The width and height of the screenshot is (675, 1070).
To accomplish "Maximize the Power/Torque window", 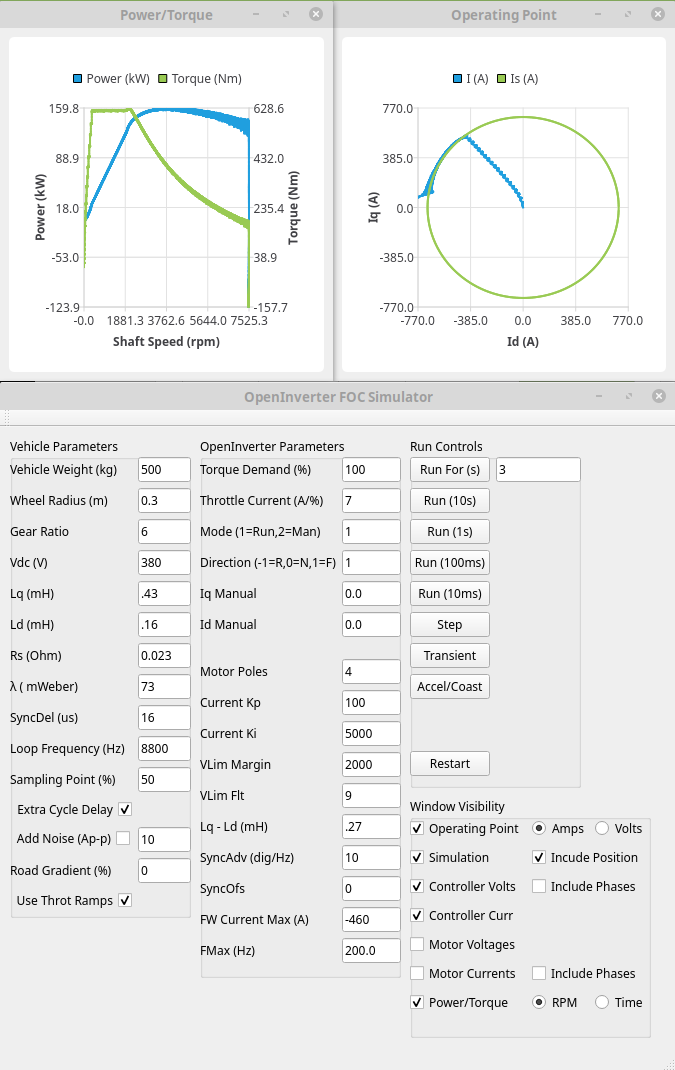I will (286, 14).
